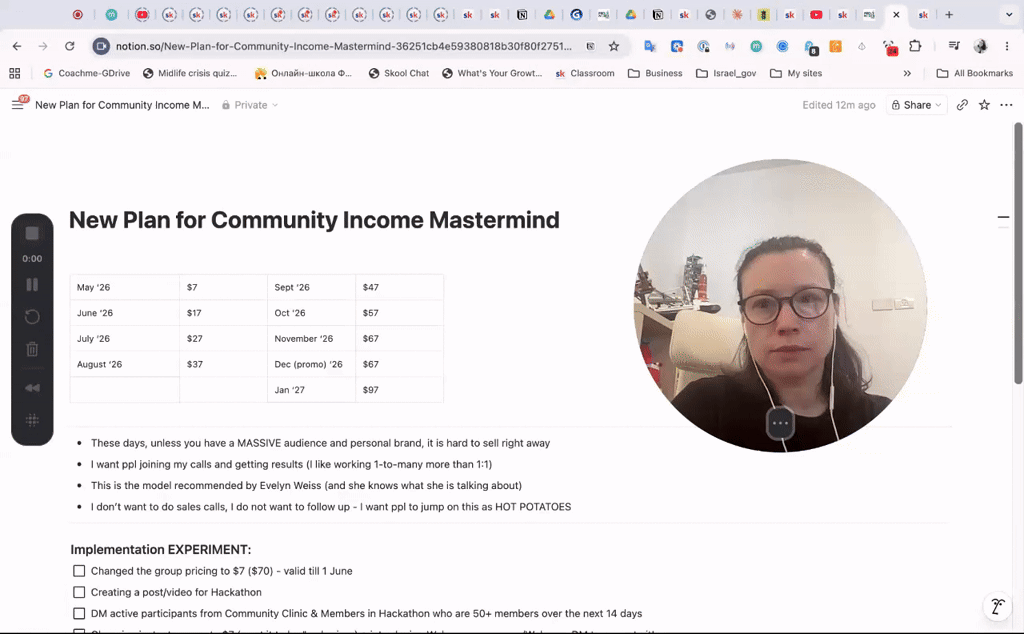Switch to the last Skool tab on right
This screenshot has height=634, width=1024.
tap(923, 14)
